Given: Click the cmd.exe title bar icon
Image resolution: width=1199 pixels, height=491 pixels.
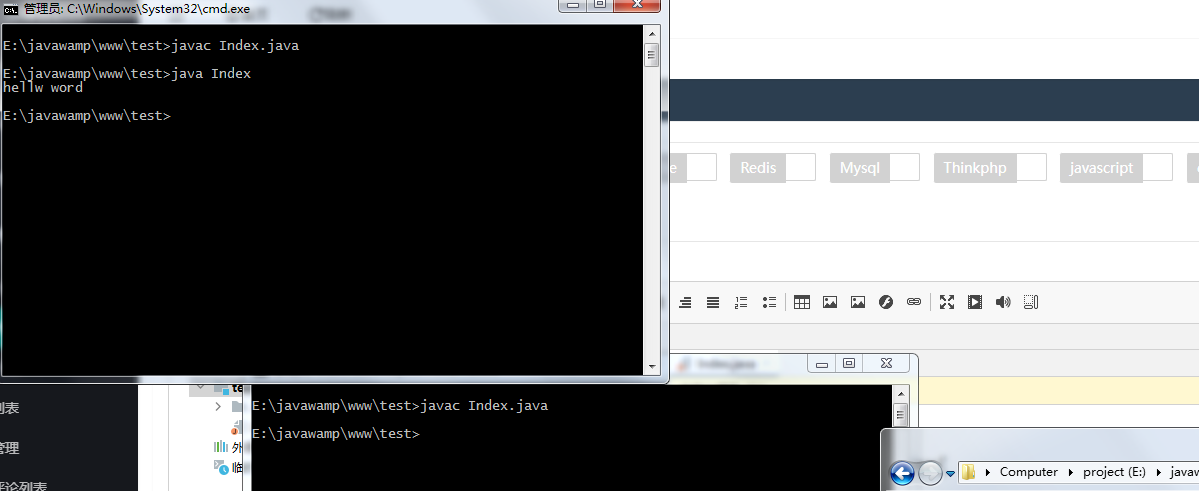Looking at the screenshot, I should [x=11, y=8].
